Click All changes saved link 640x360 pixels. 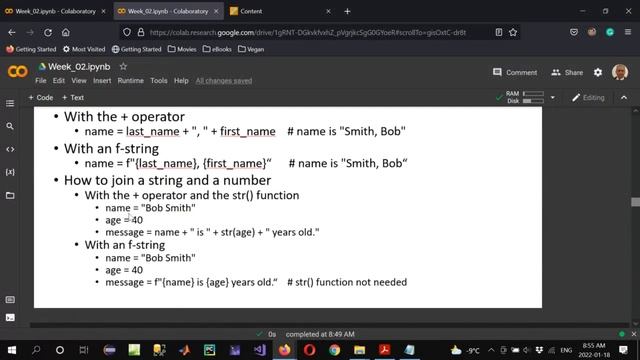pos(224,81)
